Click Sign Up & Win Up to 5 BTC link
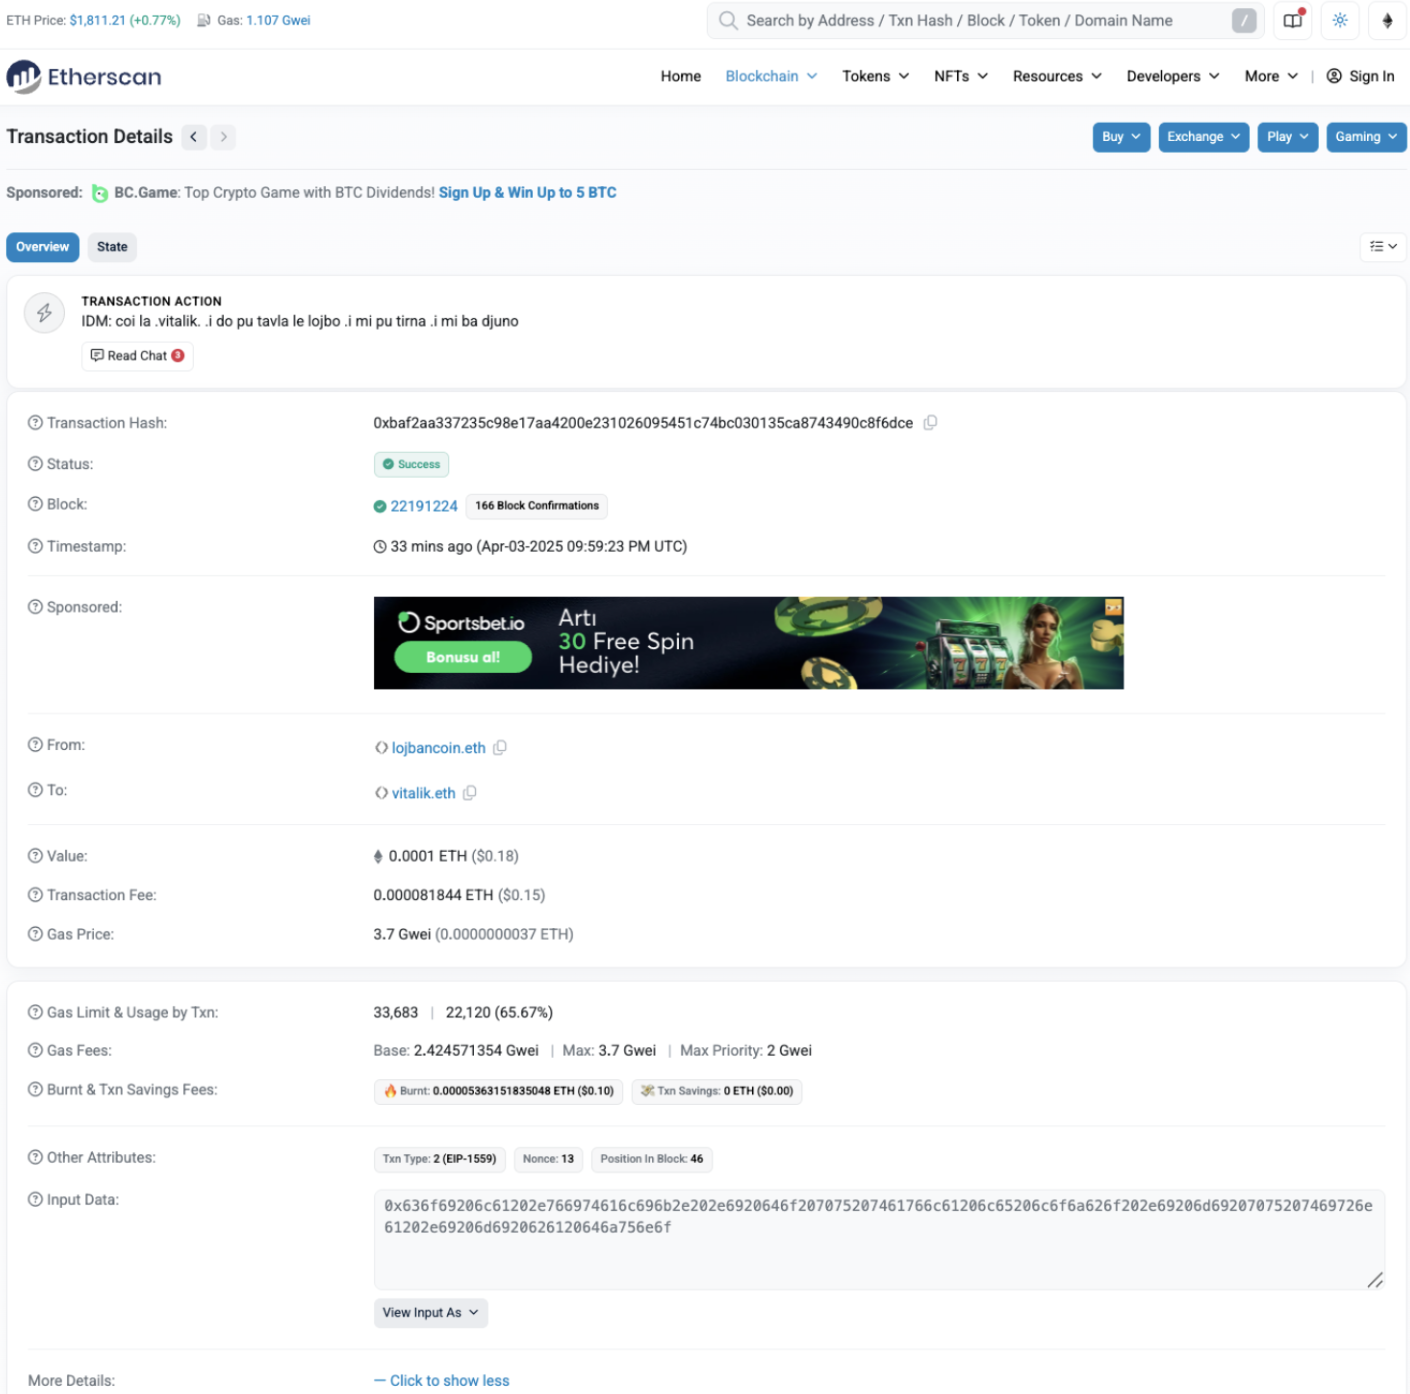 (528, 193)
